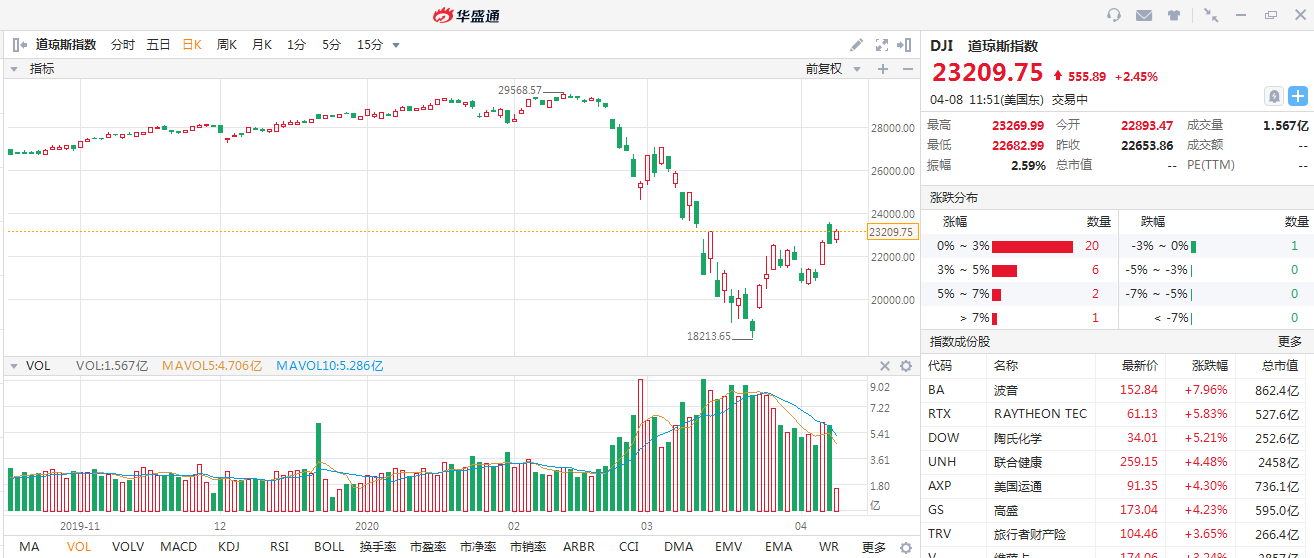
Task: Select the RSI indicator
Action: pos(279,547)
